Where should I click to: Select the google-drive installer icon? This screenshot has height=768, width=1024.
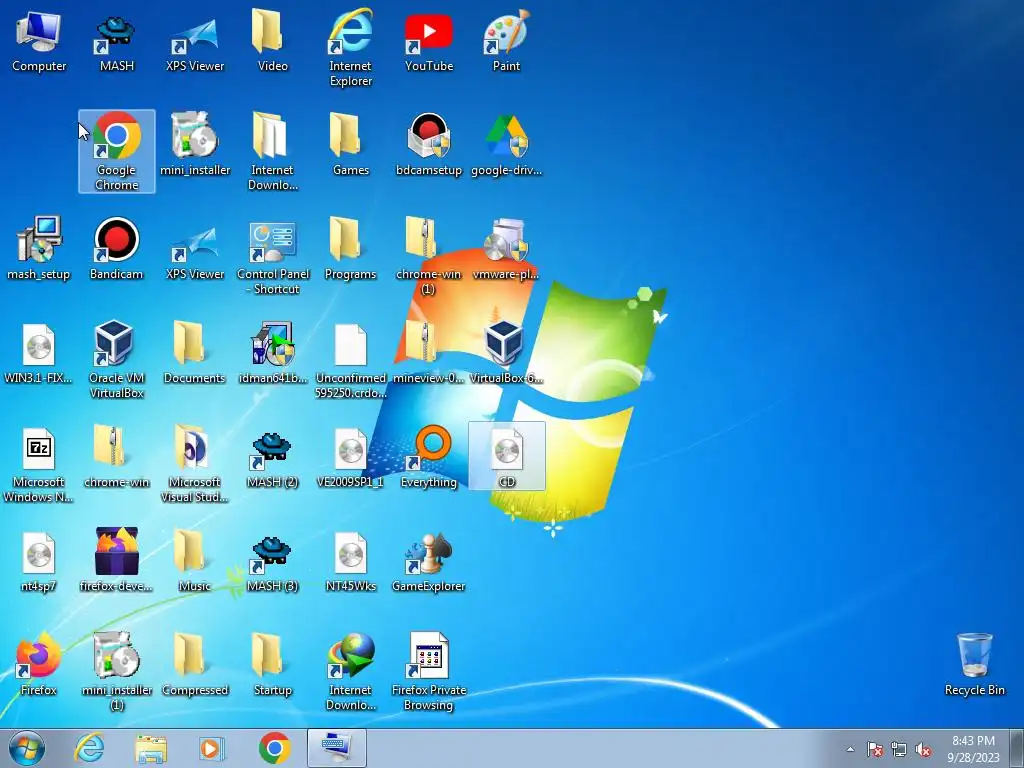(506, 144)
